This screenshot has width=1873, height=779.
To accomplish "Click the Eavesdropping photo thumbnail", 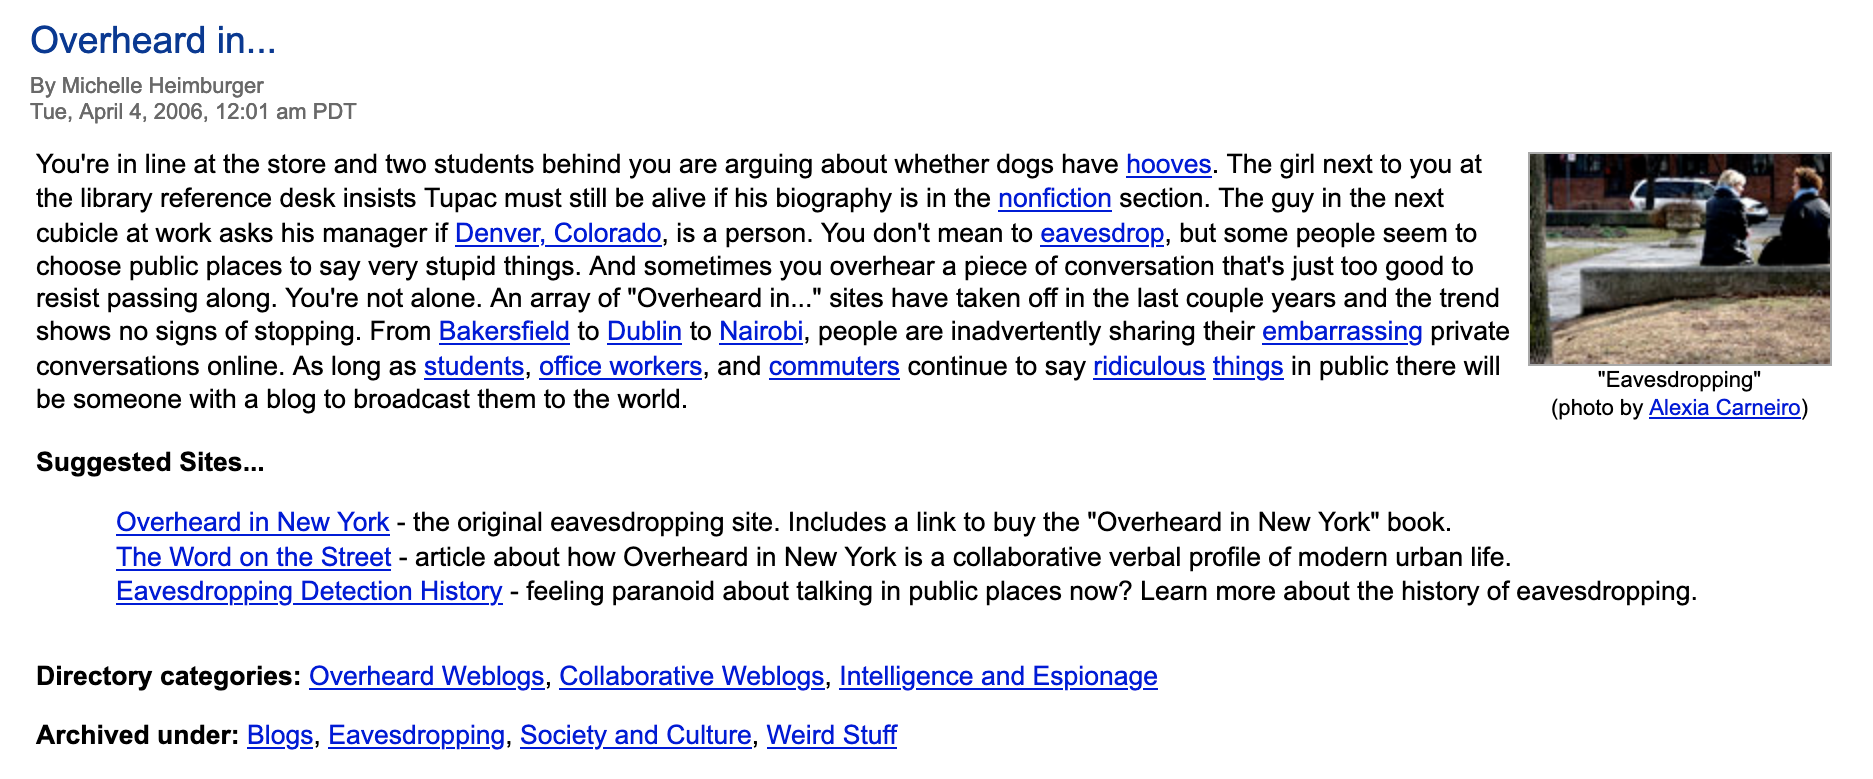I will (1679, 258).
